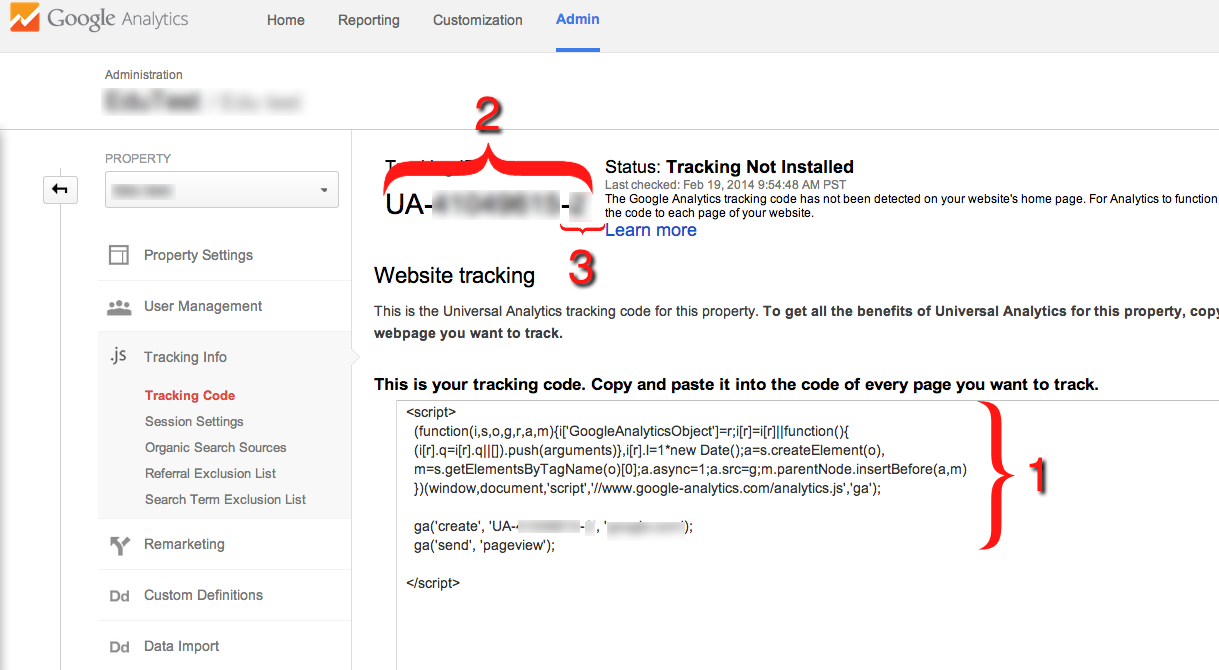Screen dimensions: 1219x670
Task: Go to the Customization tab
Action: pos(477,19)
